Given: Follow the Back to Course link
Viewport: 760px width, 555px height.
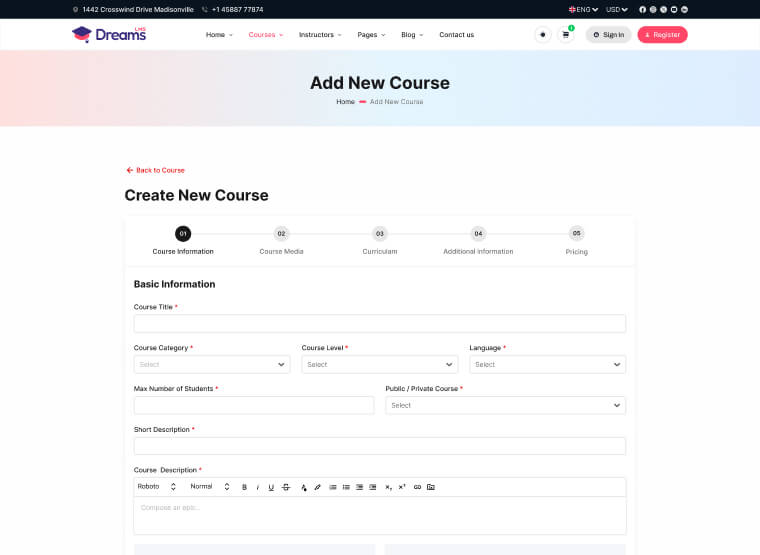Looking at the screenshot, I should coord(155,170).
